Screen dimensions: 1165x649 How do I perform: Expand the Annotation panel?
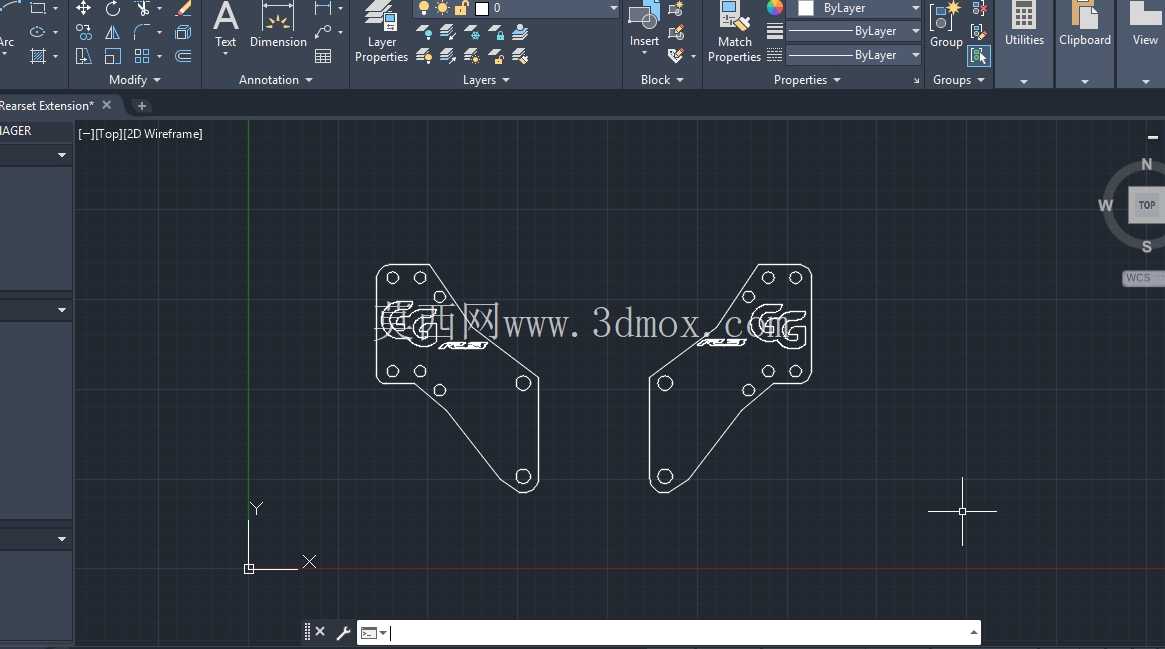point(276,79)
